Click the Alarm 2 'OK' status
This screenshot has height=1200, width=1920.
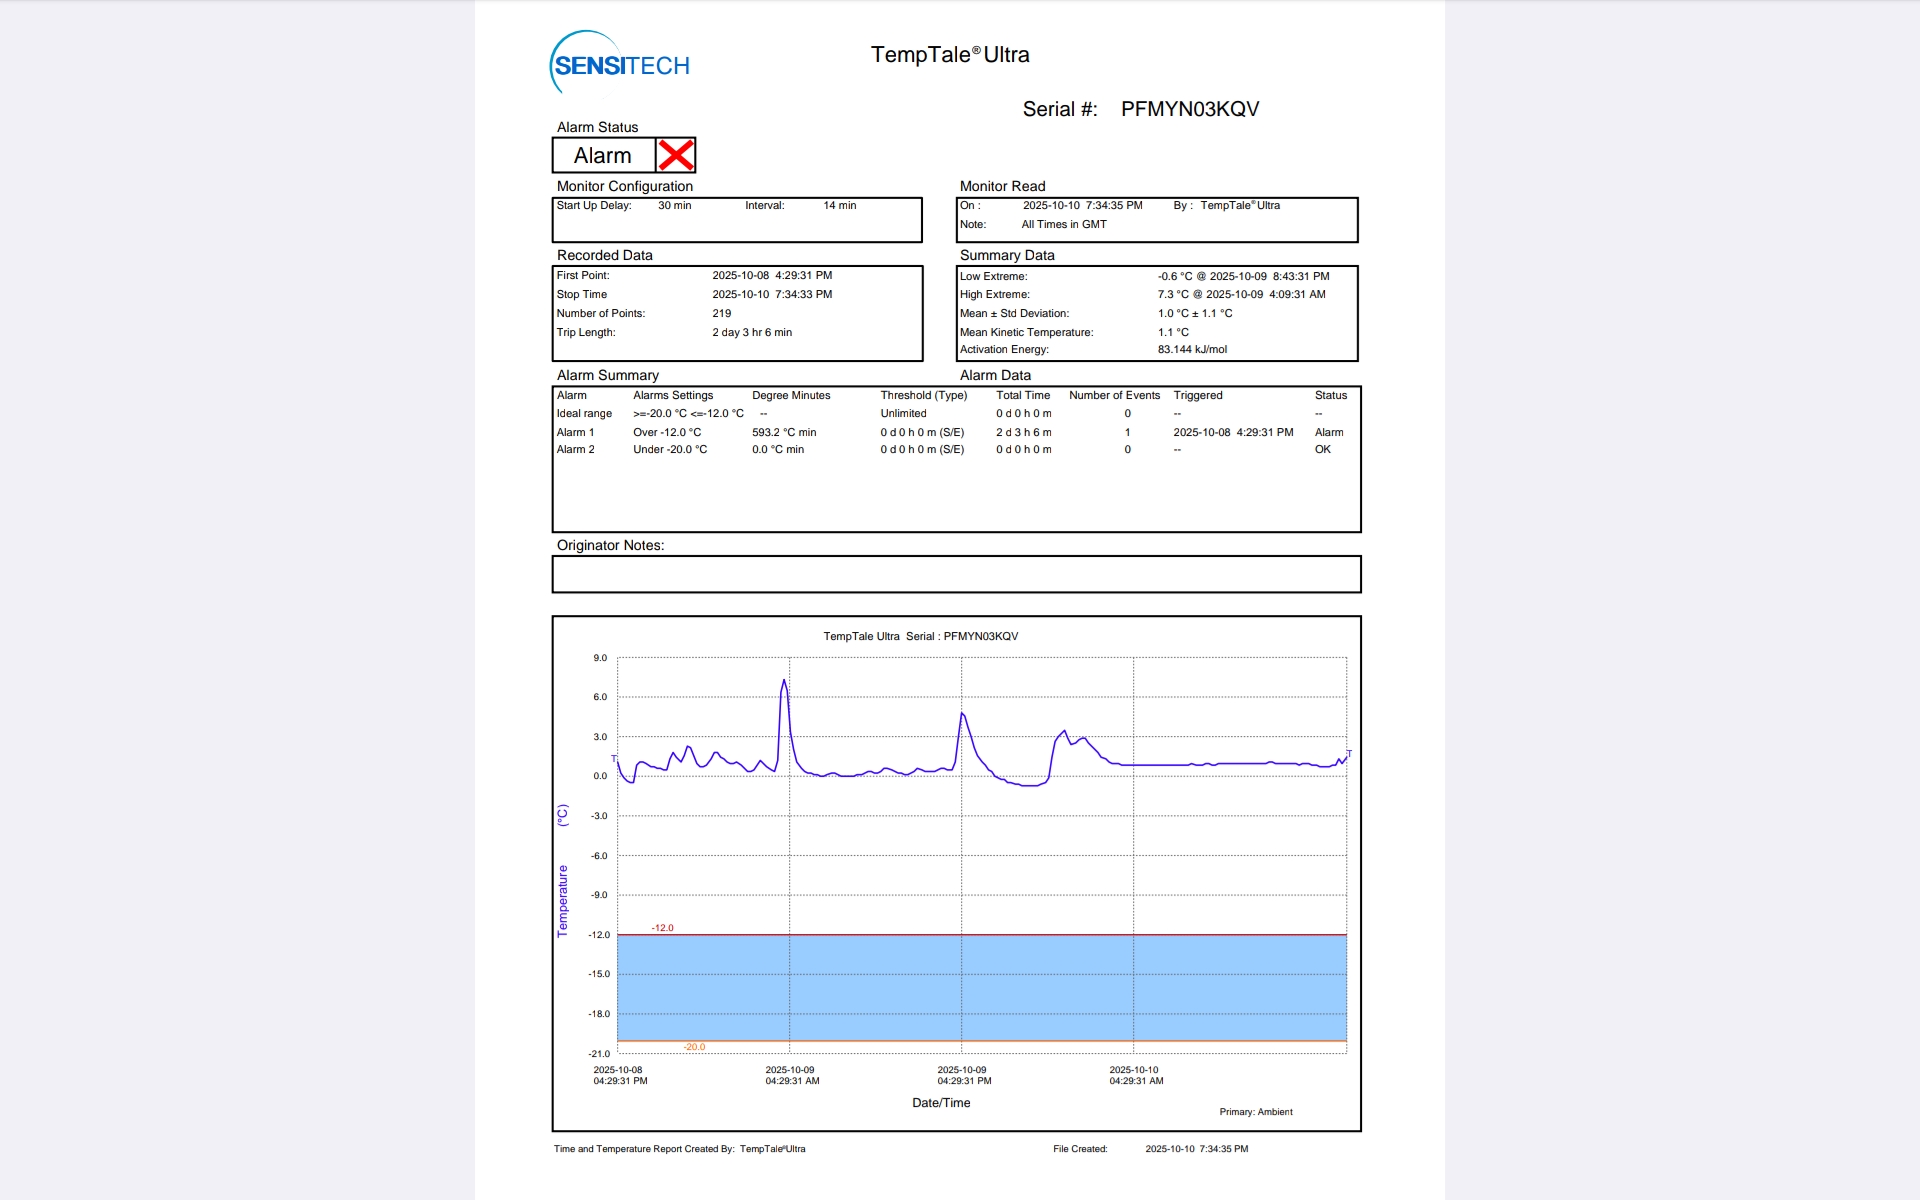click(x=1322, y=449)
